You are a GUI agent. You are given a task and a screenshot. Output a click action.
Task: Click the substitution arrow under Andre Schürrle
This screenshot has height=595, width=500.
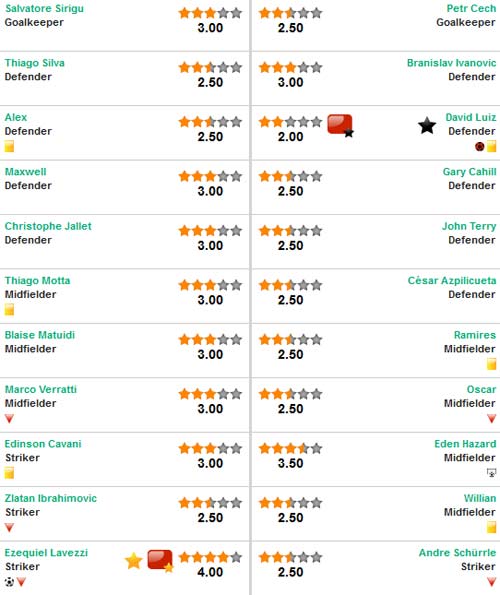pyautogui.click(x=491, y=582)
